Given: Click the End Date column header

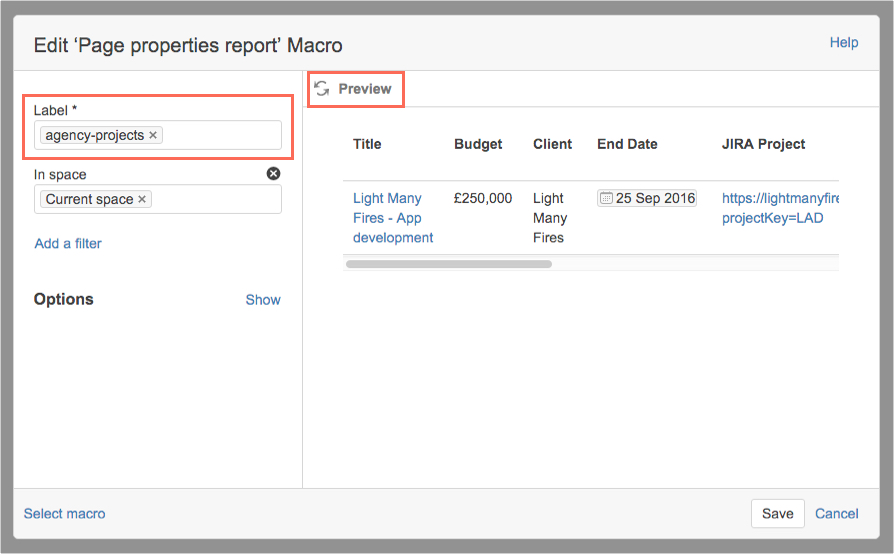Looking at the screenshot, I should [x=627, y=144].
